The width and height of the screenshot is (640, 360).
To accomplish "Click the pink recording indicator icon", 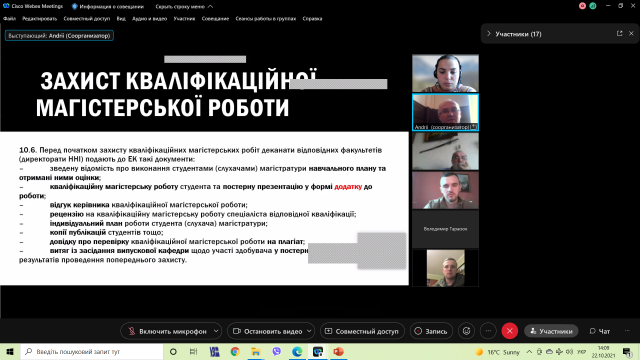I will point(582,6).
